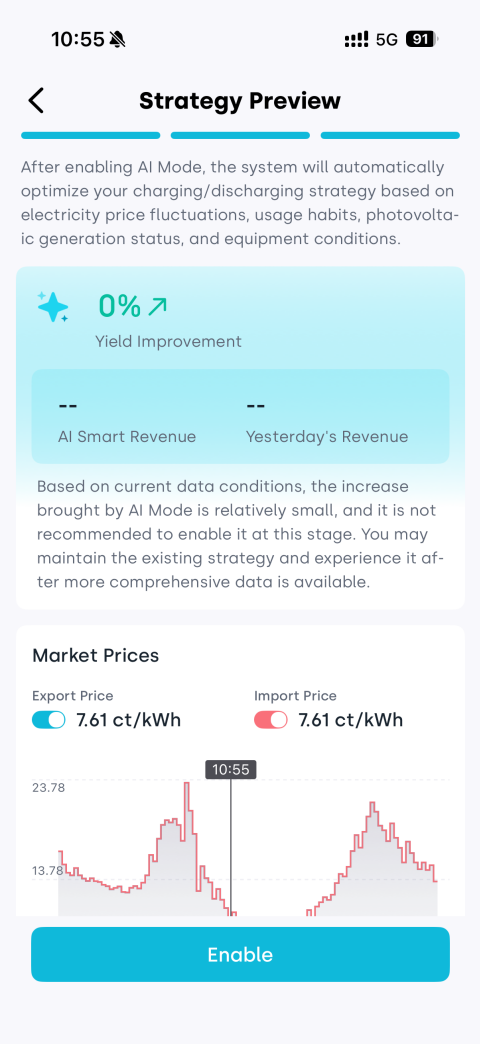480x1044 pixels.
Task: Enable AI Mode with the Enable button
Action: pos(240,954)
